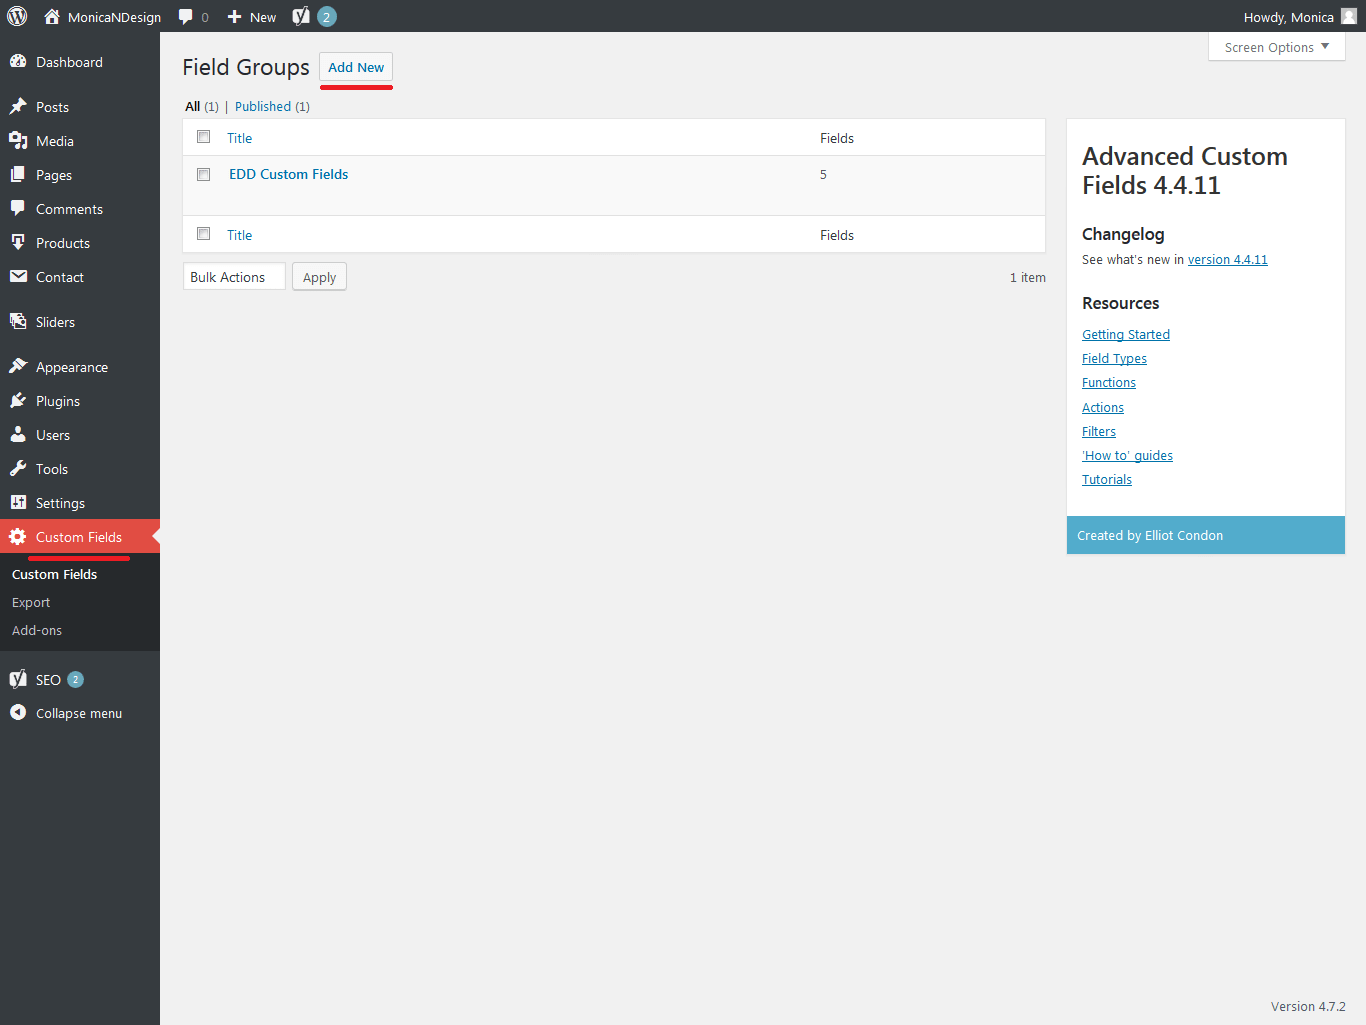This screenshot has width=1366, height=1025.
Task: Expand the Screen Options panel
Action: [1277, 47]
